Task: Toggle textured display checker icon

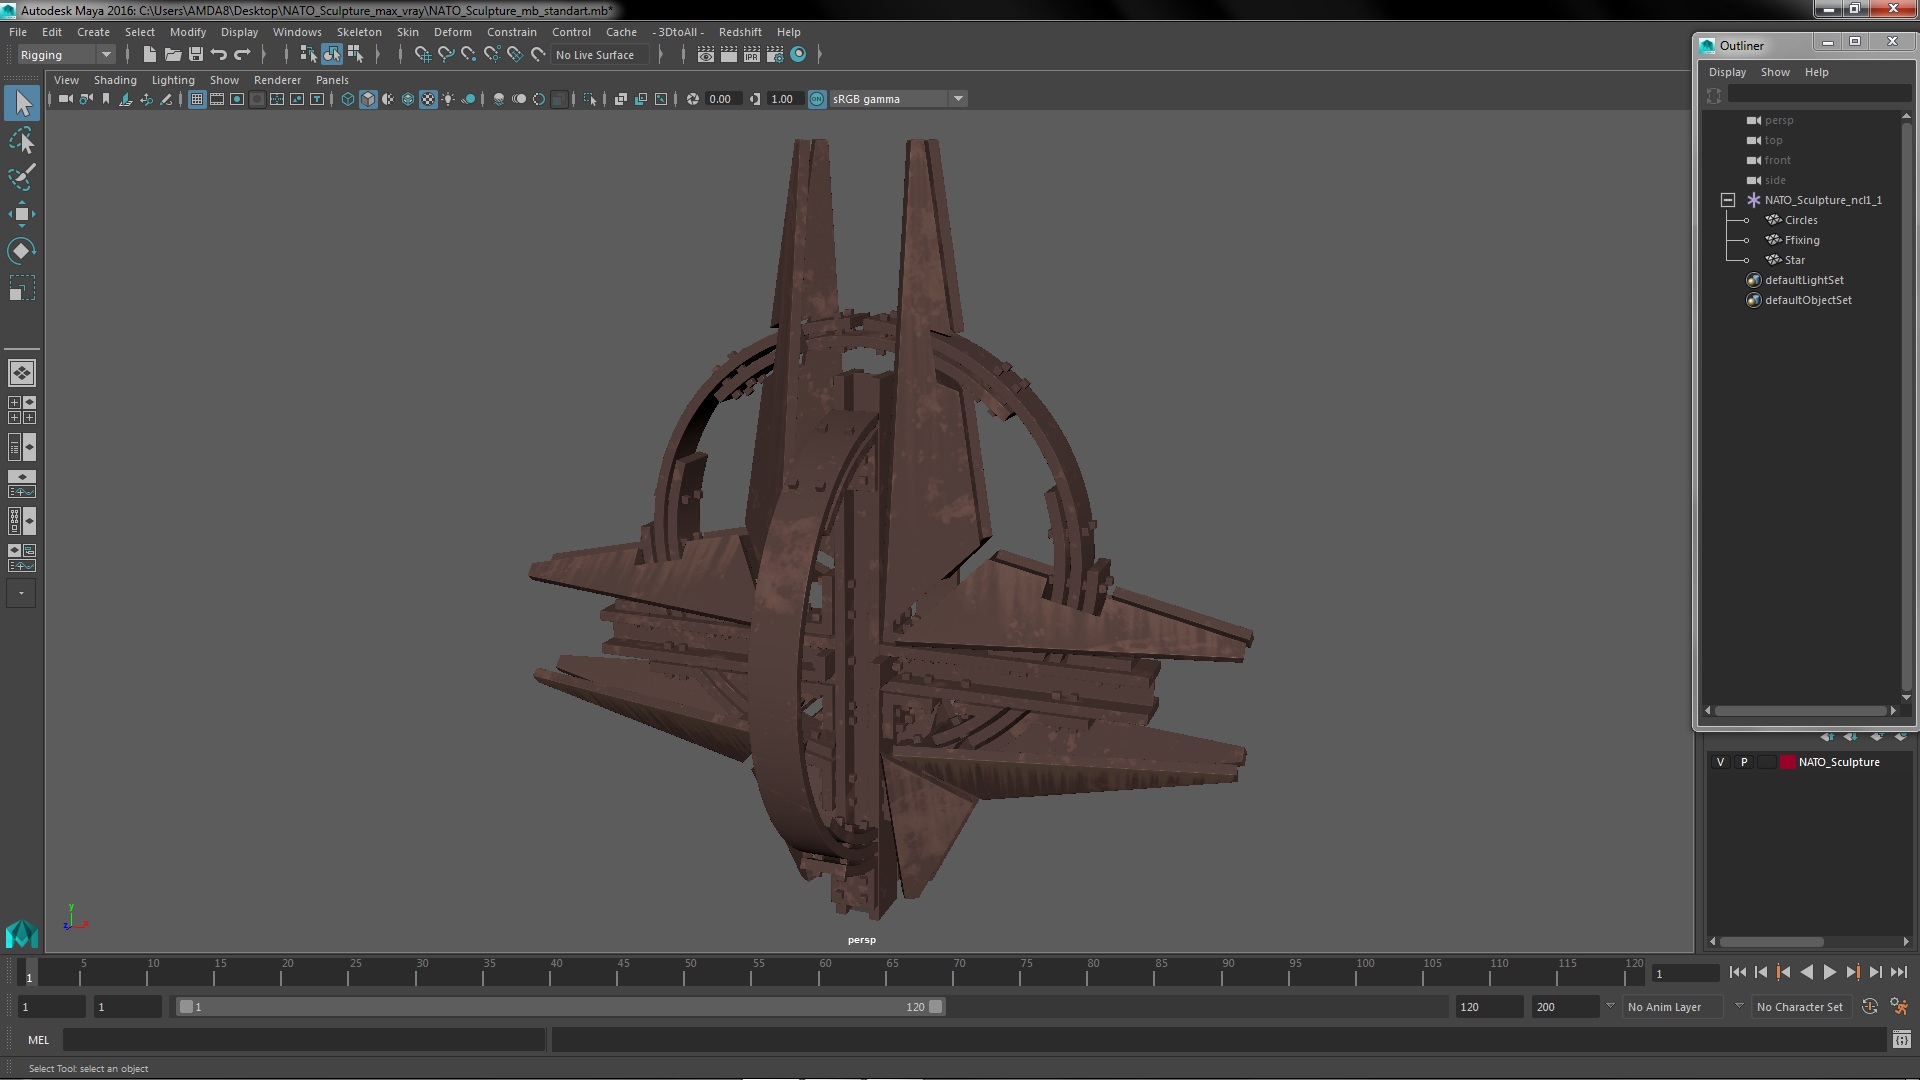Action: [428, 99]
